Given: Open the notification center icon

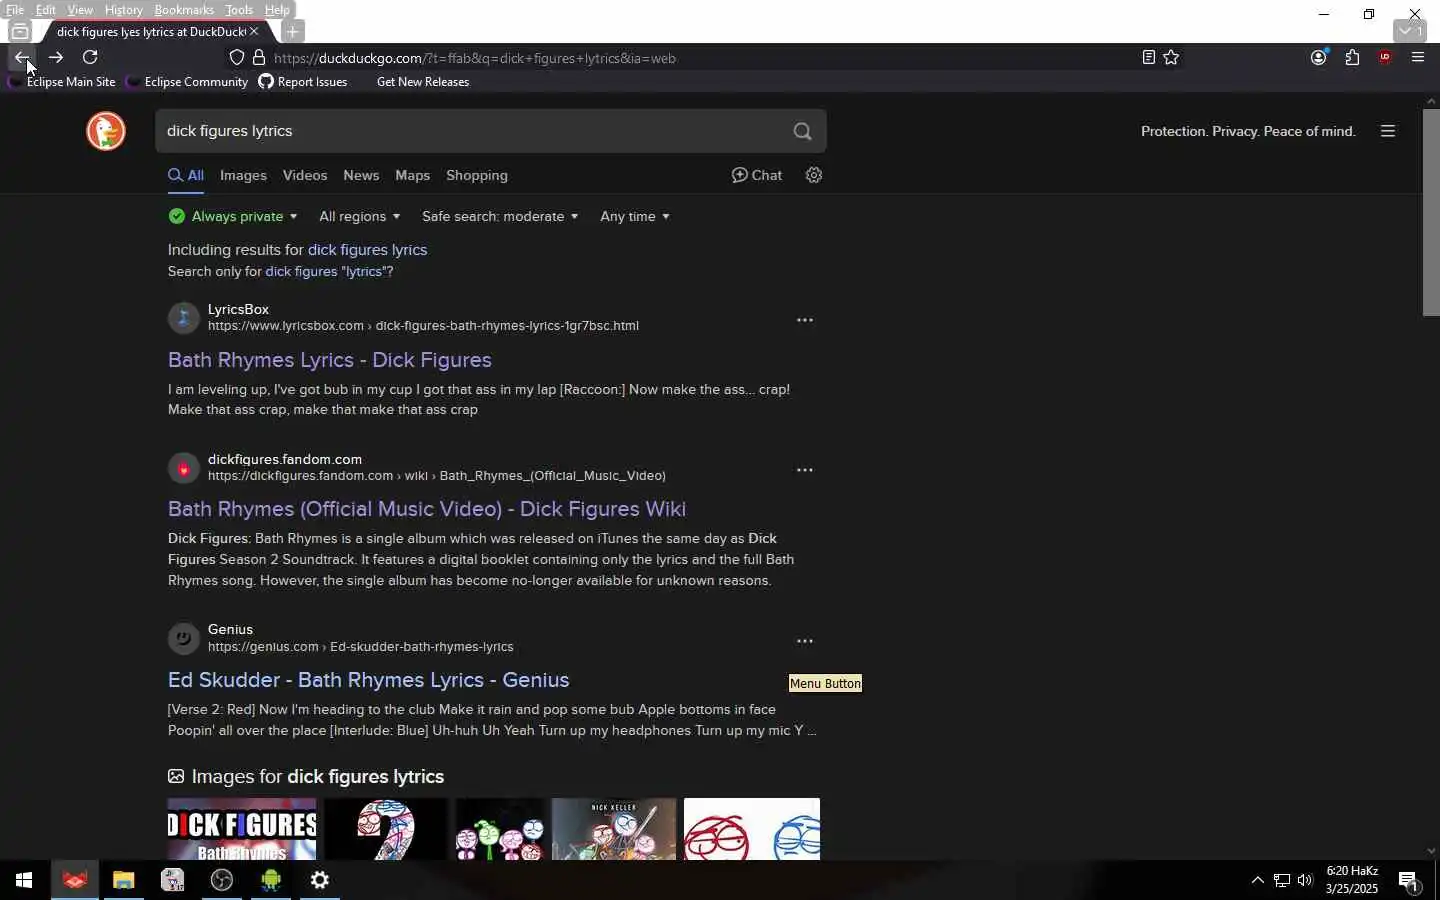Looking at the screenshot, I should click(1410, 881).
